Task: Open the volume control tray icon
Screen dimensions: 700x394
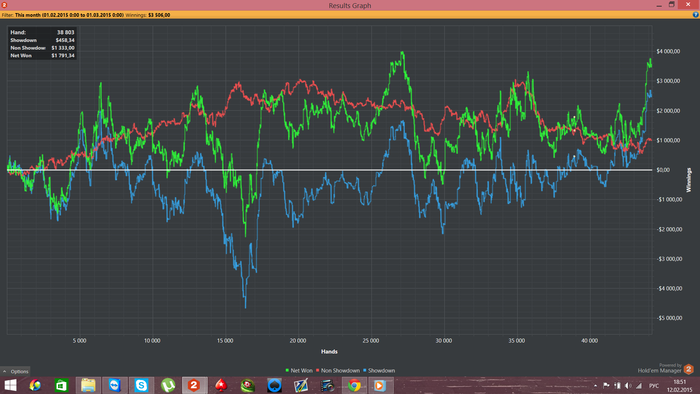Action: (628, 386)
